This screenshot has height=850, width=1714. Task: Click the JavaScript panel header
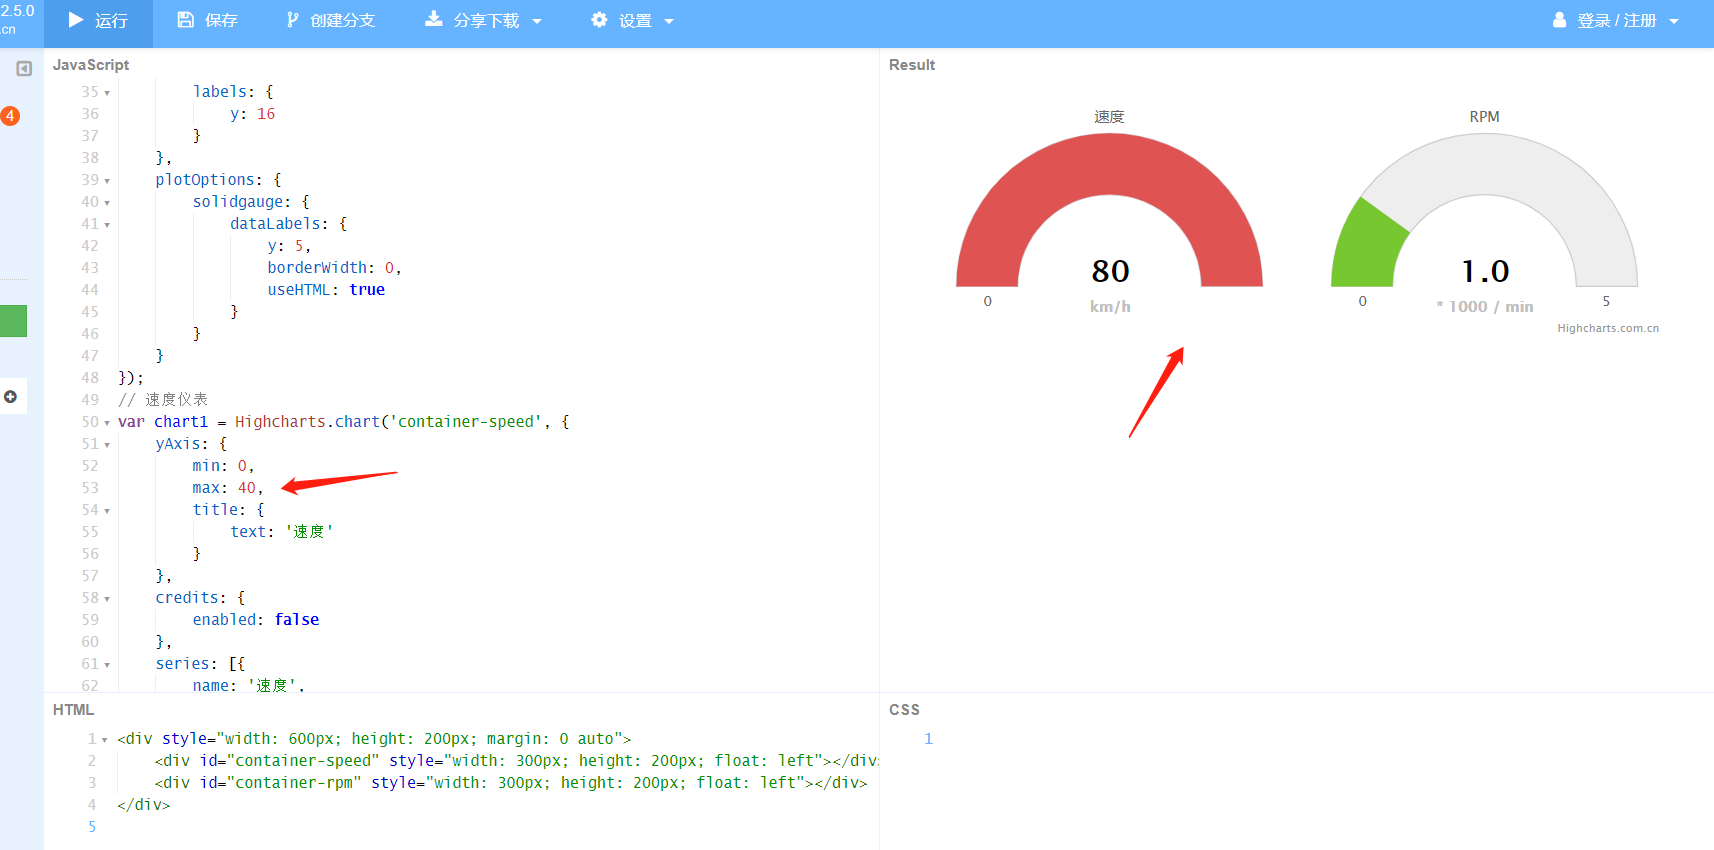(x=91, y=65)
